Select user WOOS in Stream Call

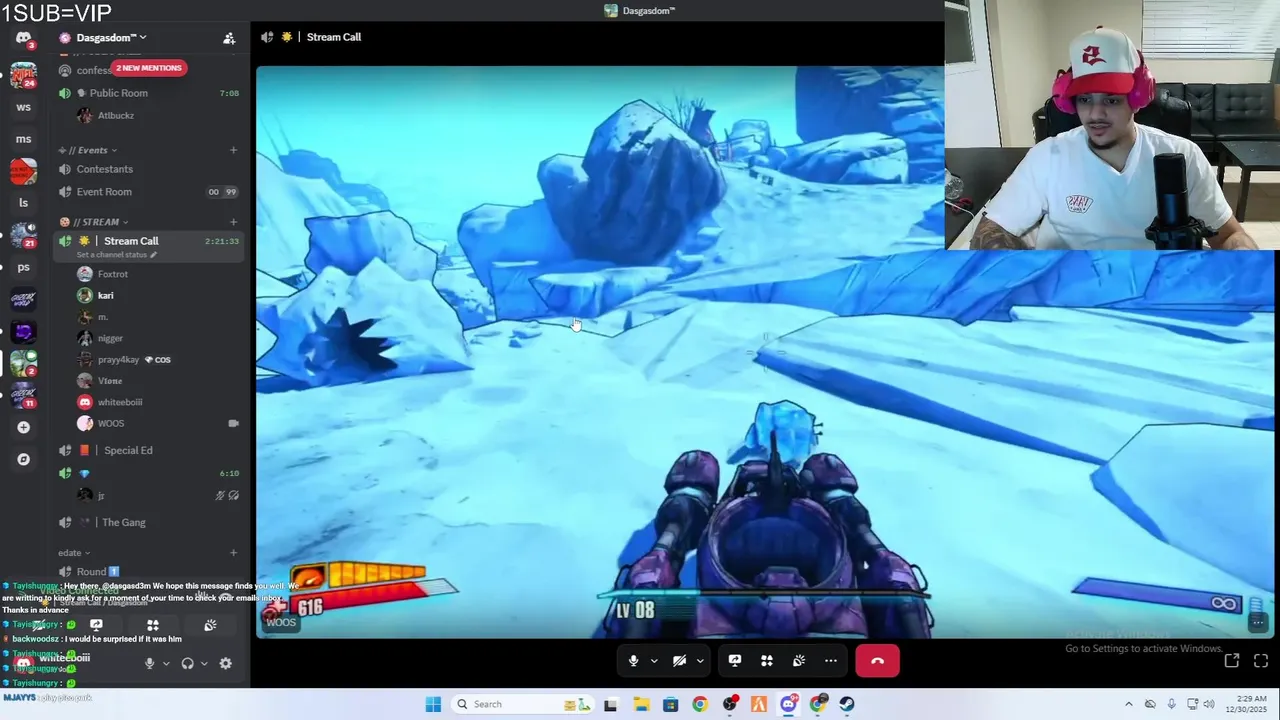tap(111, 423)
